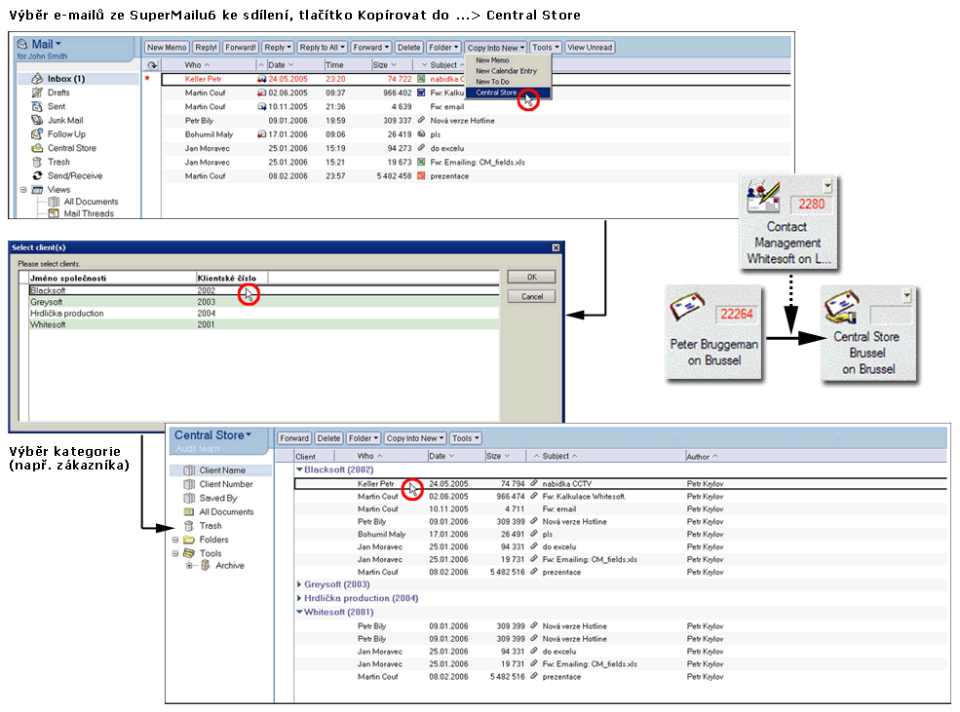Screen dimensions: 960x712
Task: Click the Drafts icon in Mail sidebar
Action: [37, 92]
